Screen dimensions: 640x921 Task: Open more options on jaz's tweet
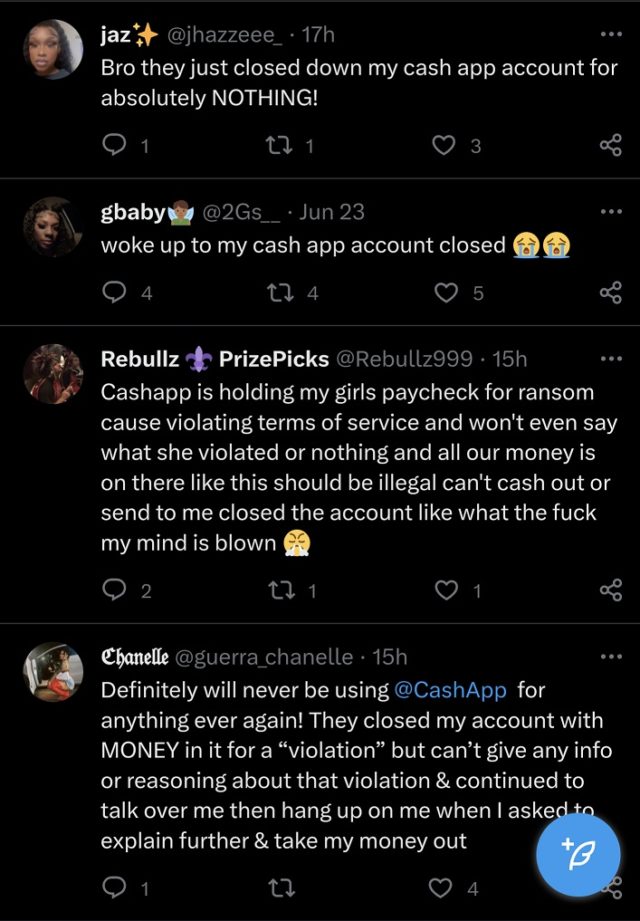(611, 32)
